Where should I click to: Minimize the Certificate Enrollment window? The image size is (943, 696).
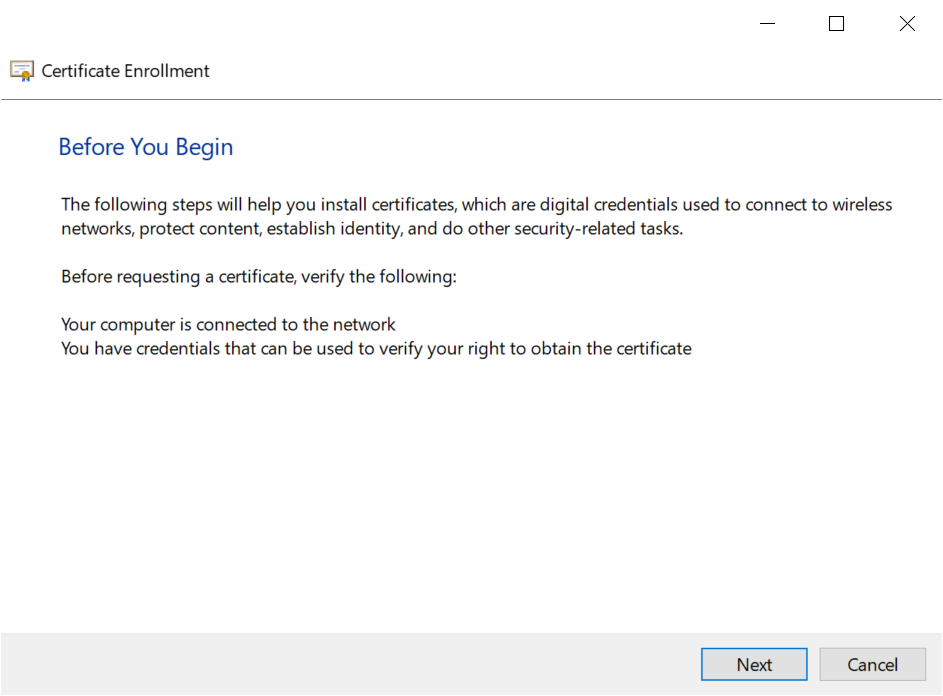[767, 24]
